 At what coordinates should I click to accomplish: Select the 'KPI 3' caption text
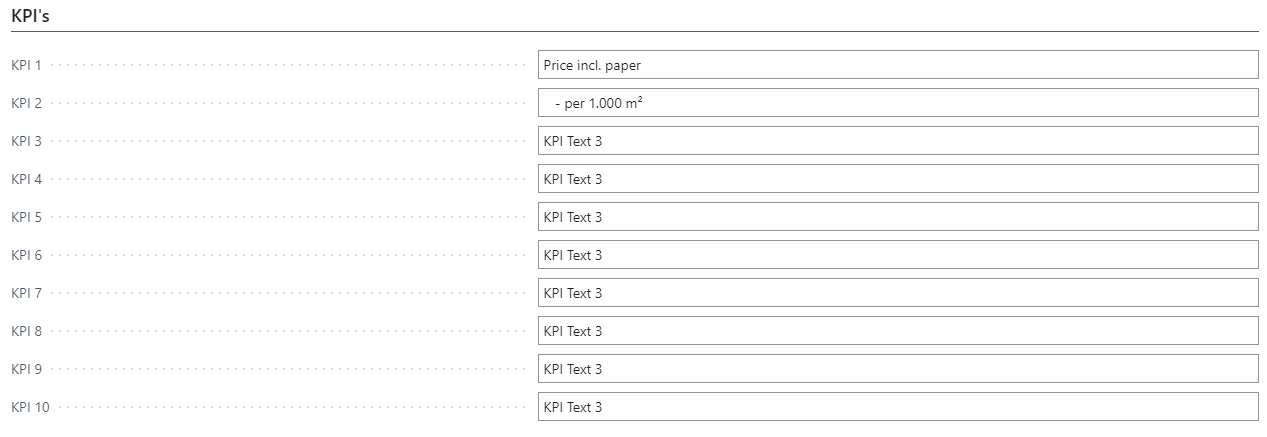pos(27,141)
